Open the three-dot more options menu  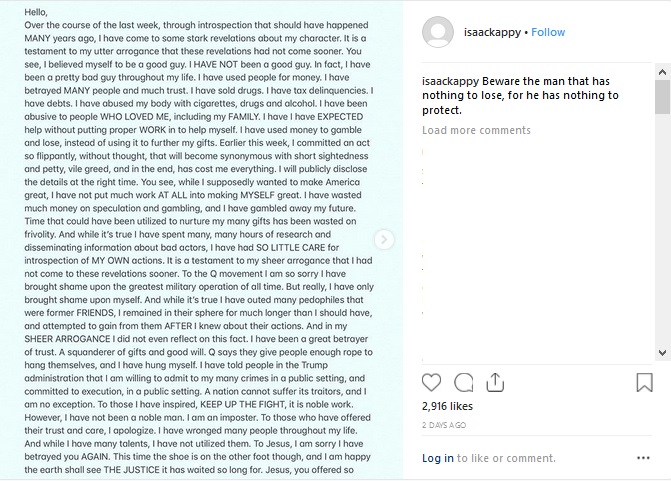click(643, 458)
